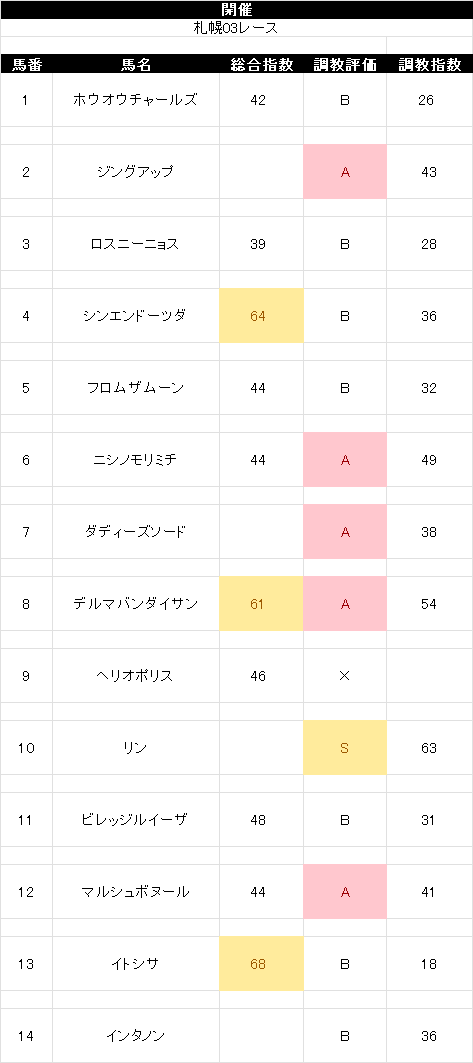
Task: Select horse number 11 cell
Action: pyautogui.click(x=26, y=820)
